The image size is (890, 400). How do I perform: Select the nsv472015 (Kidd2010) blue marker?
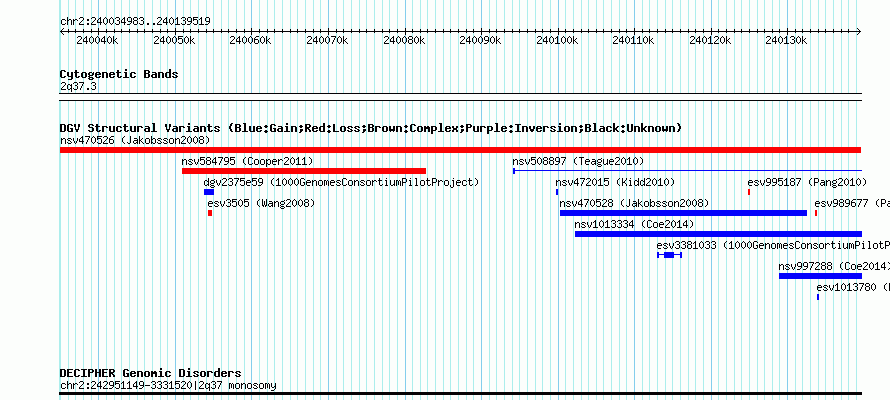coord(557,192)
